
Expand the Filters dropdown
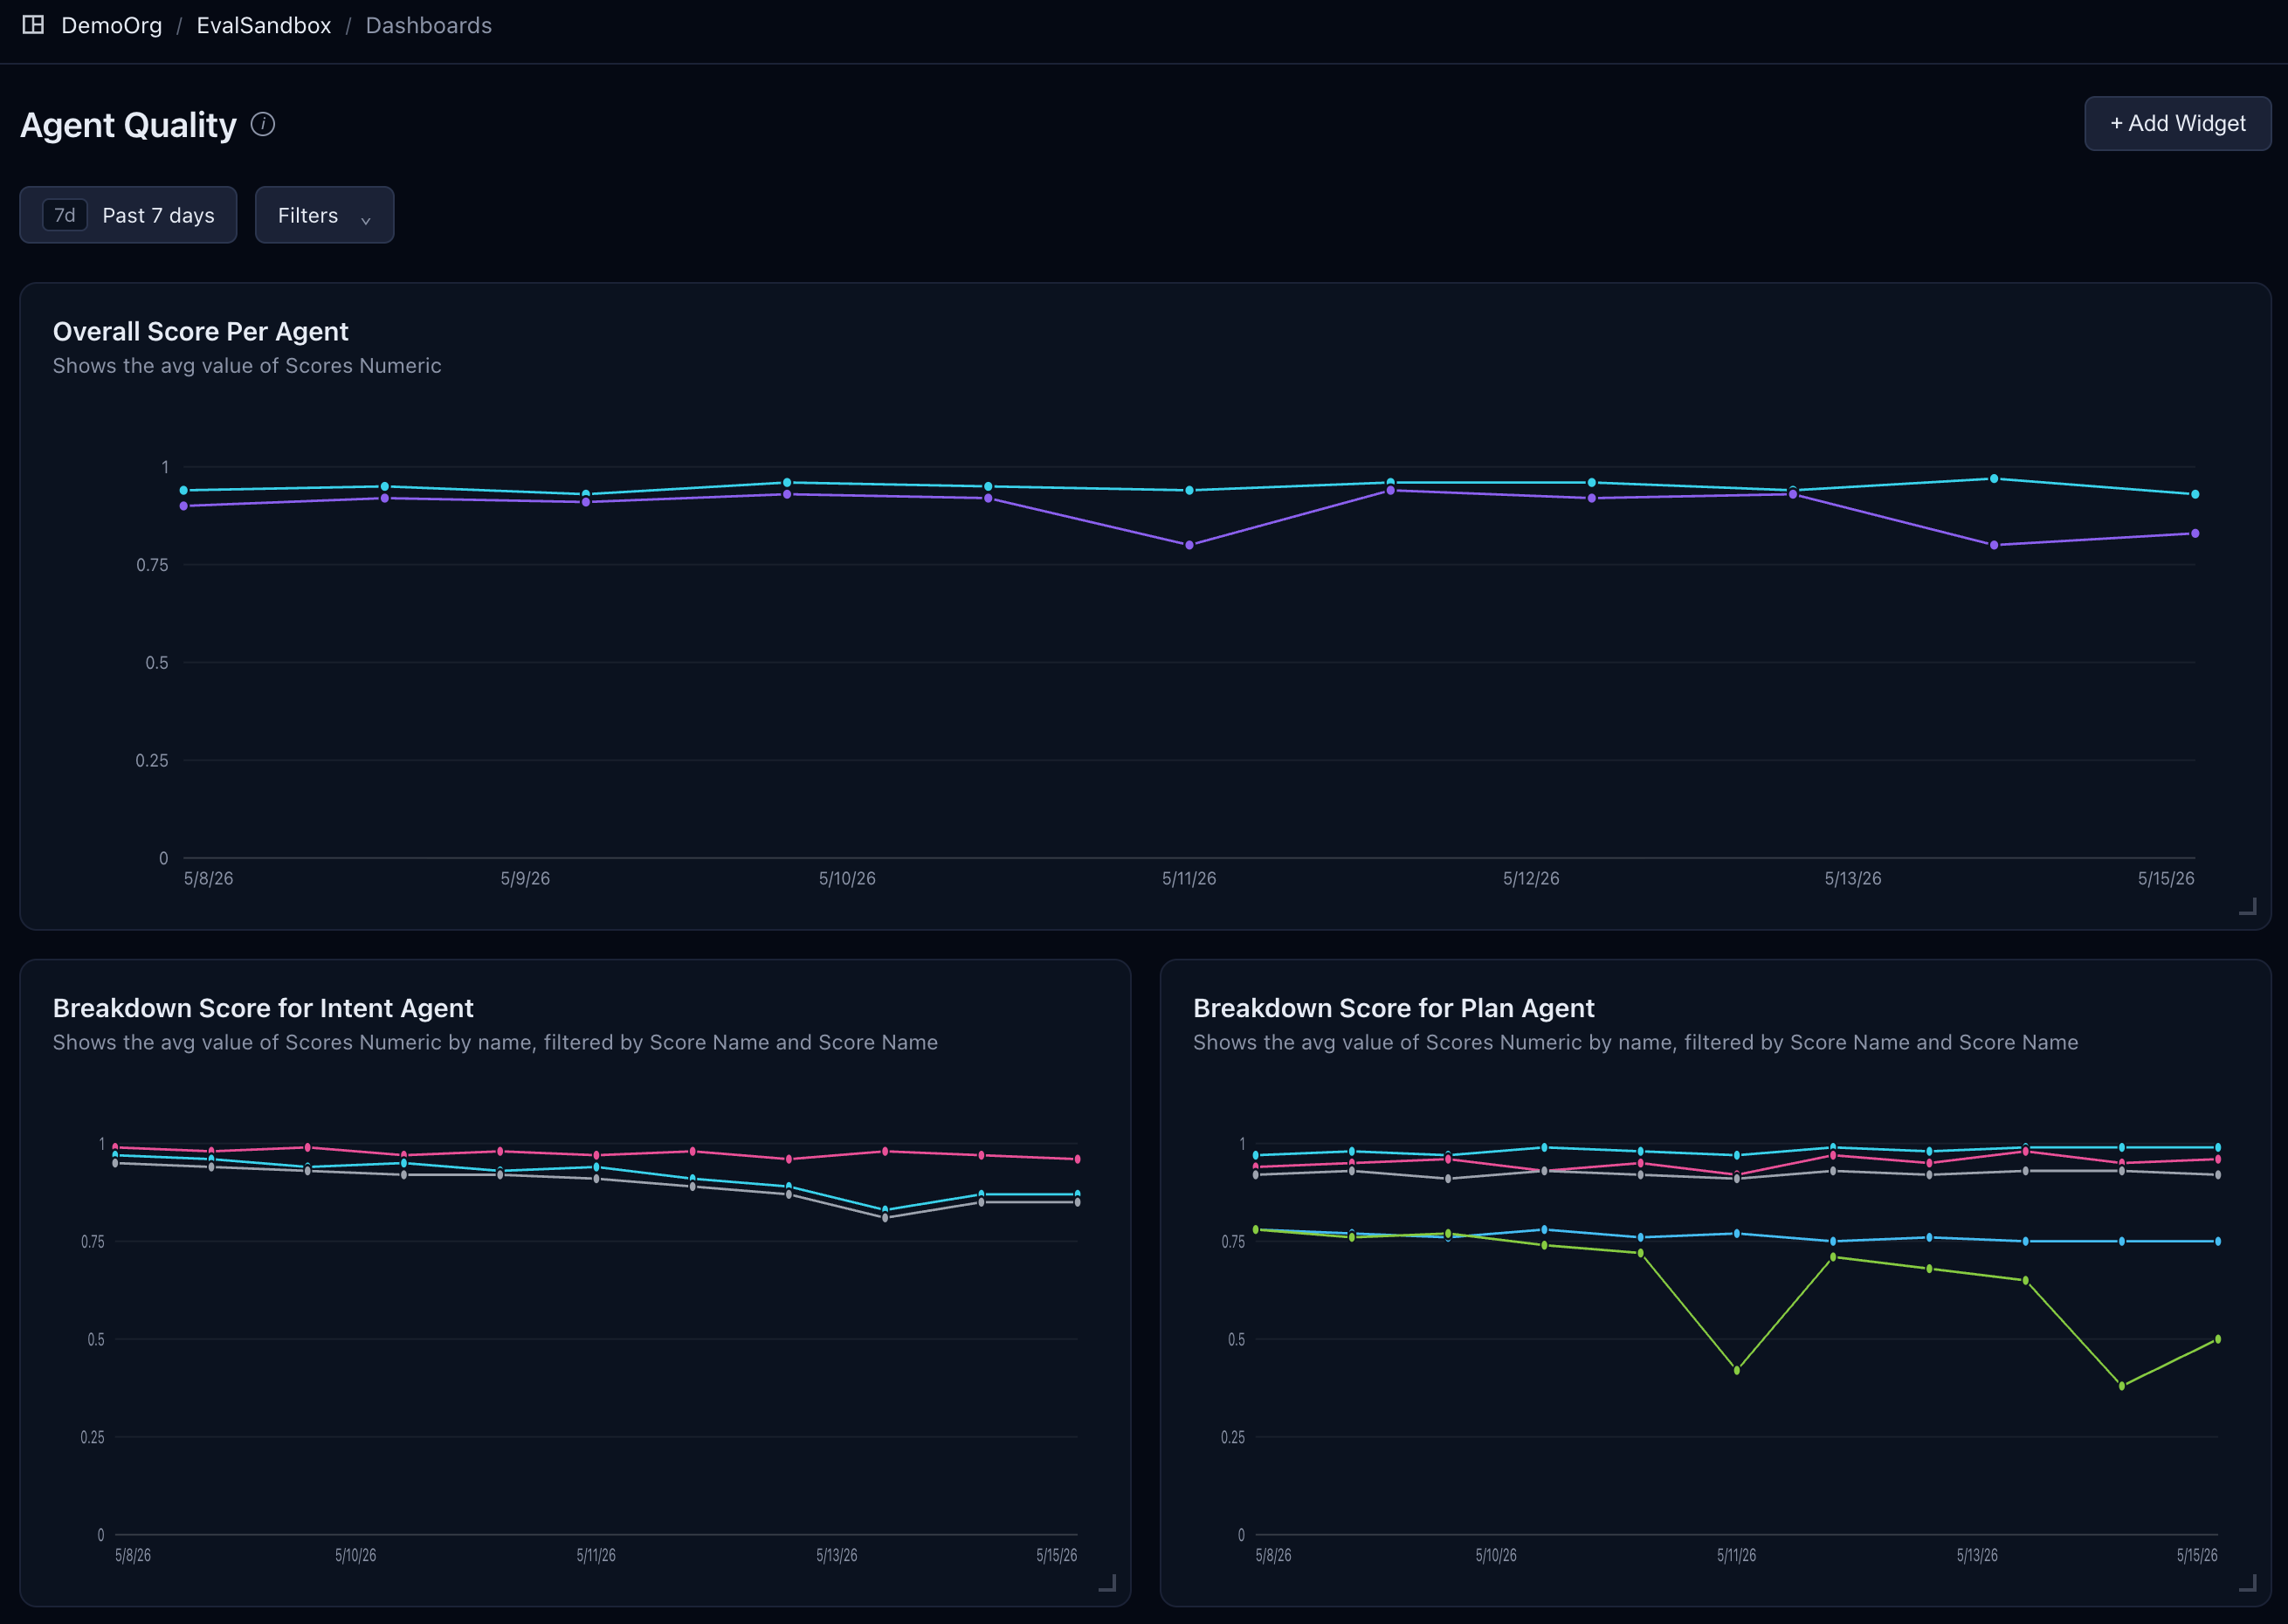pyautogui.click(x=324, y=215)
